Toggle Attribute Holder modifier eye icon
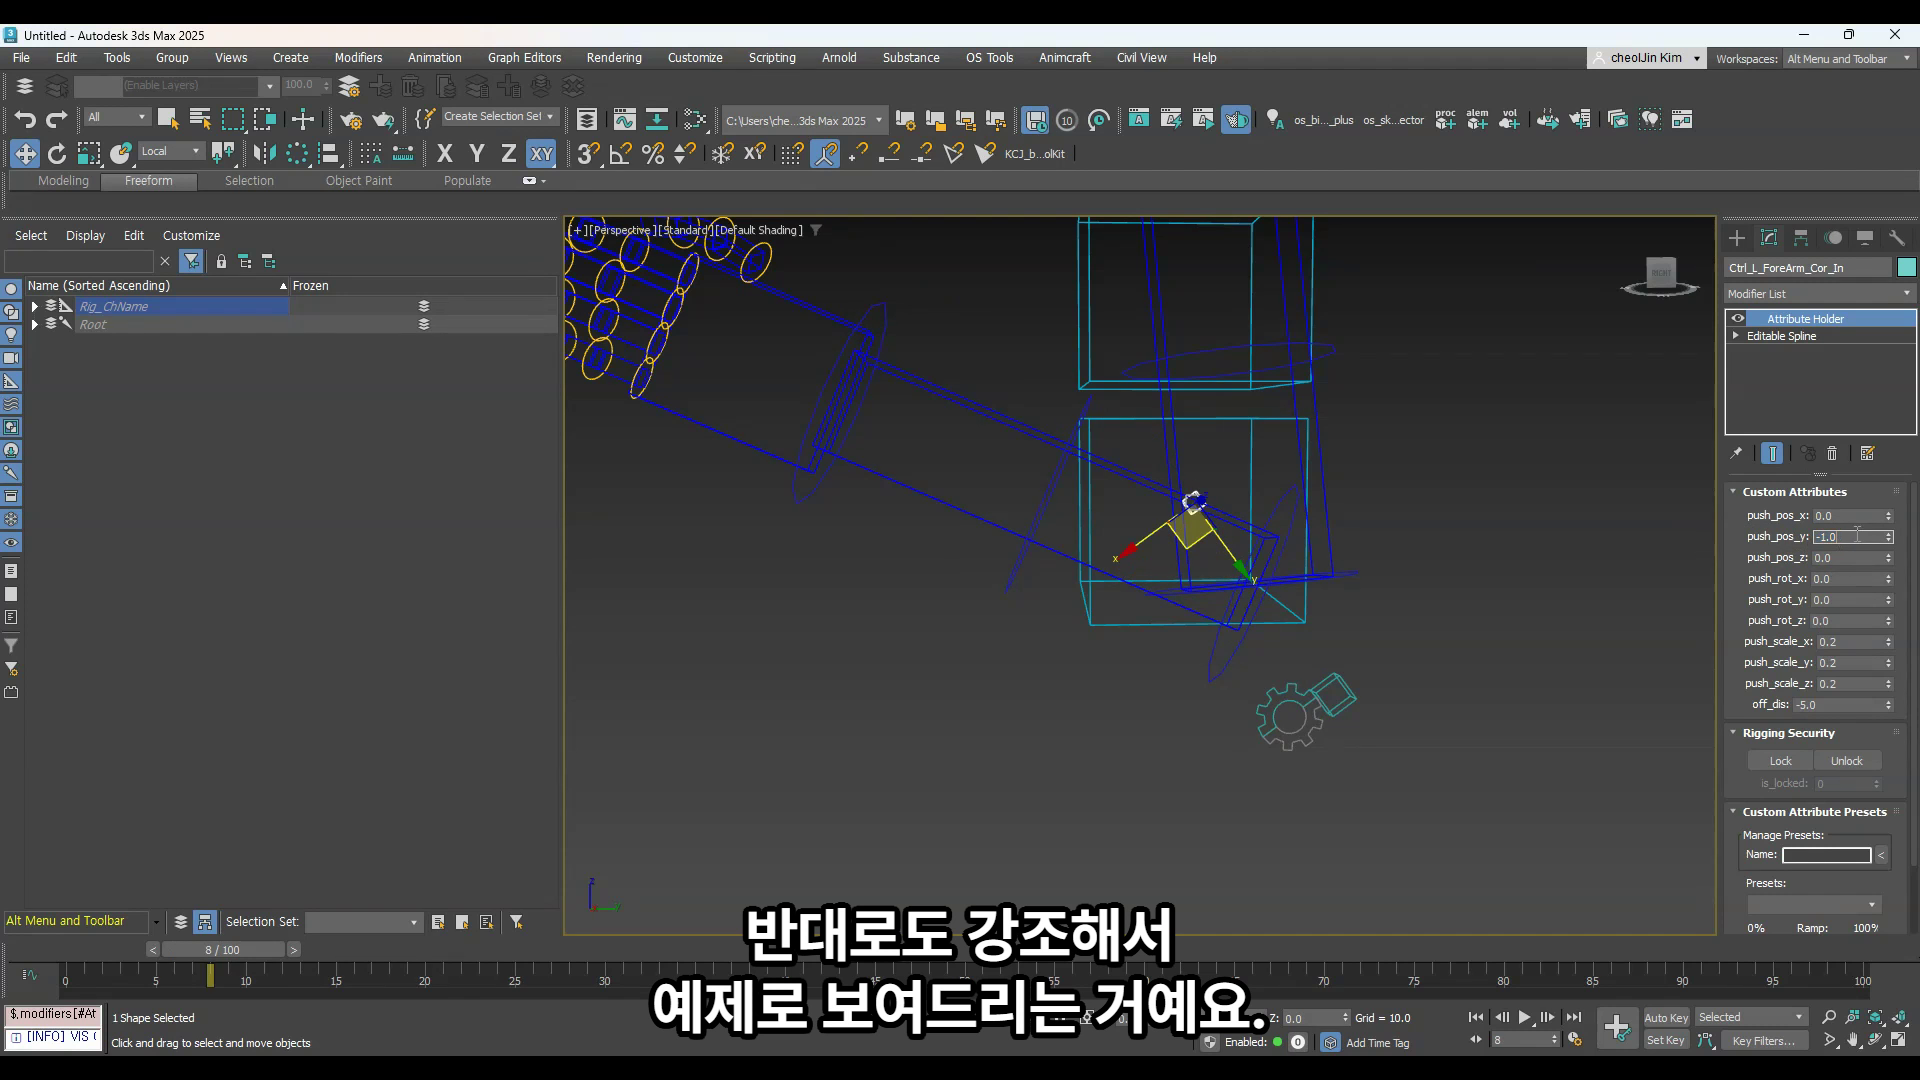 pos(1738,319)
